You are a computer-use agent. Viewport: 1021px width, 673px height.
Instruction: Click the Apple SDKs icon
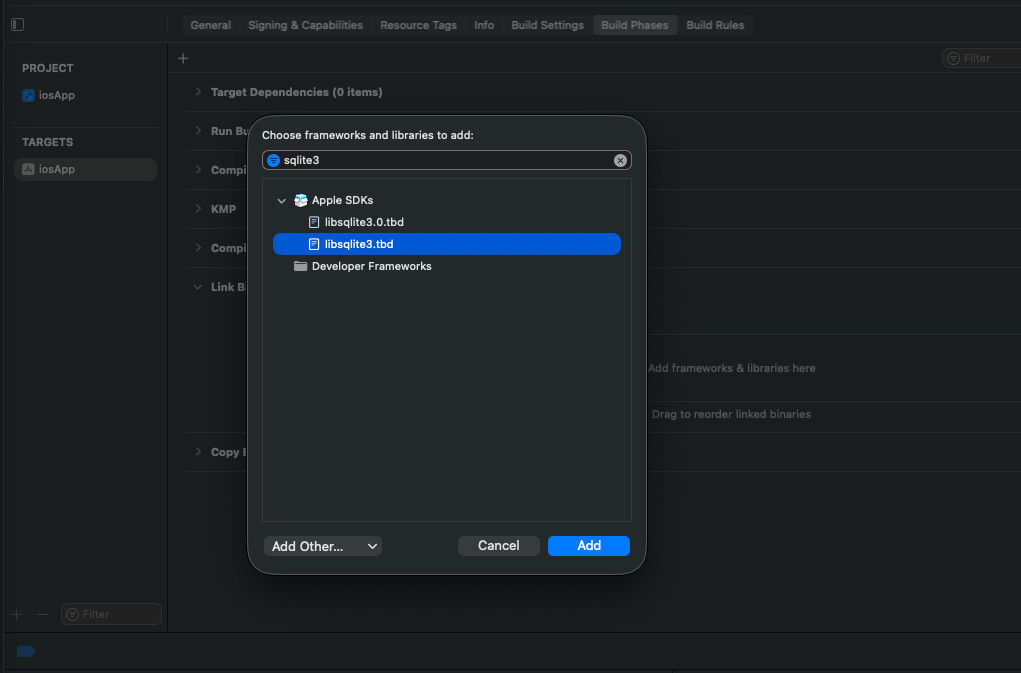[x=300, y=200]
